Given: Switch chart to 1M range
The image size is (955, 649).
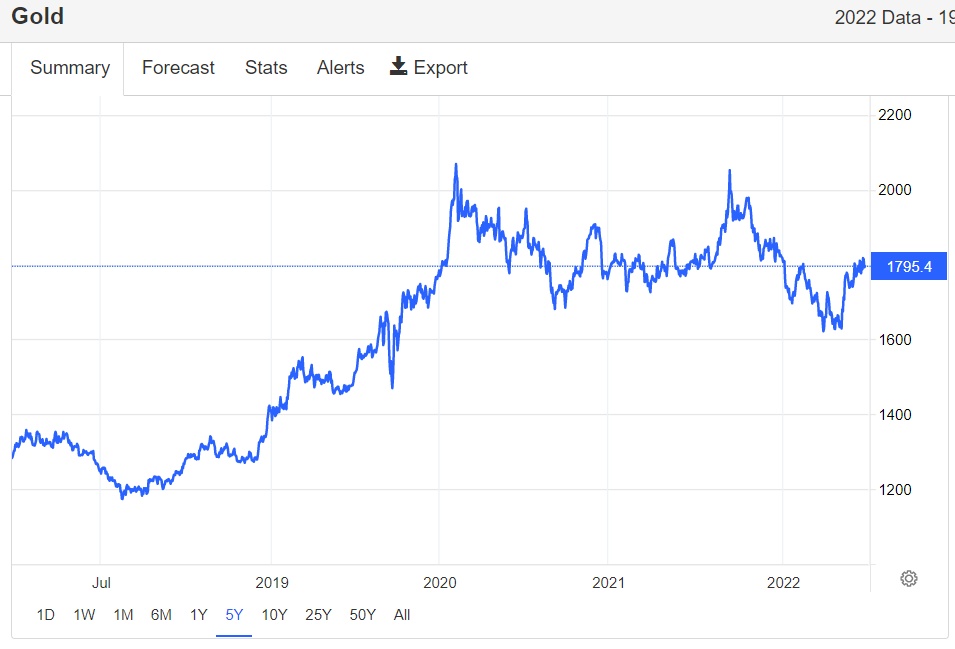Looking at the screenshot, I should pos(123,615).
